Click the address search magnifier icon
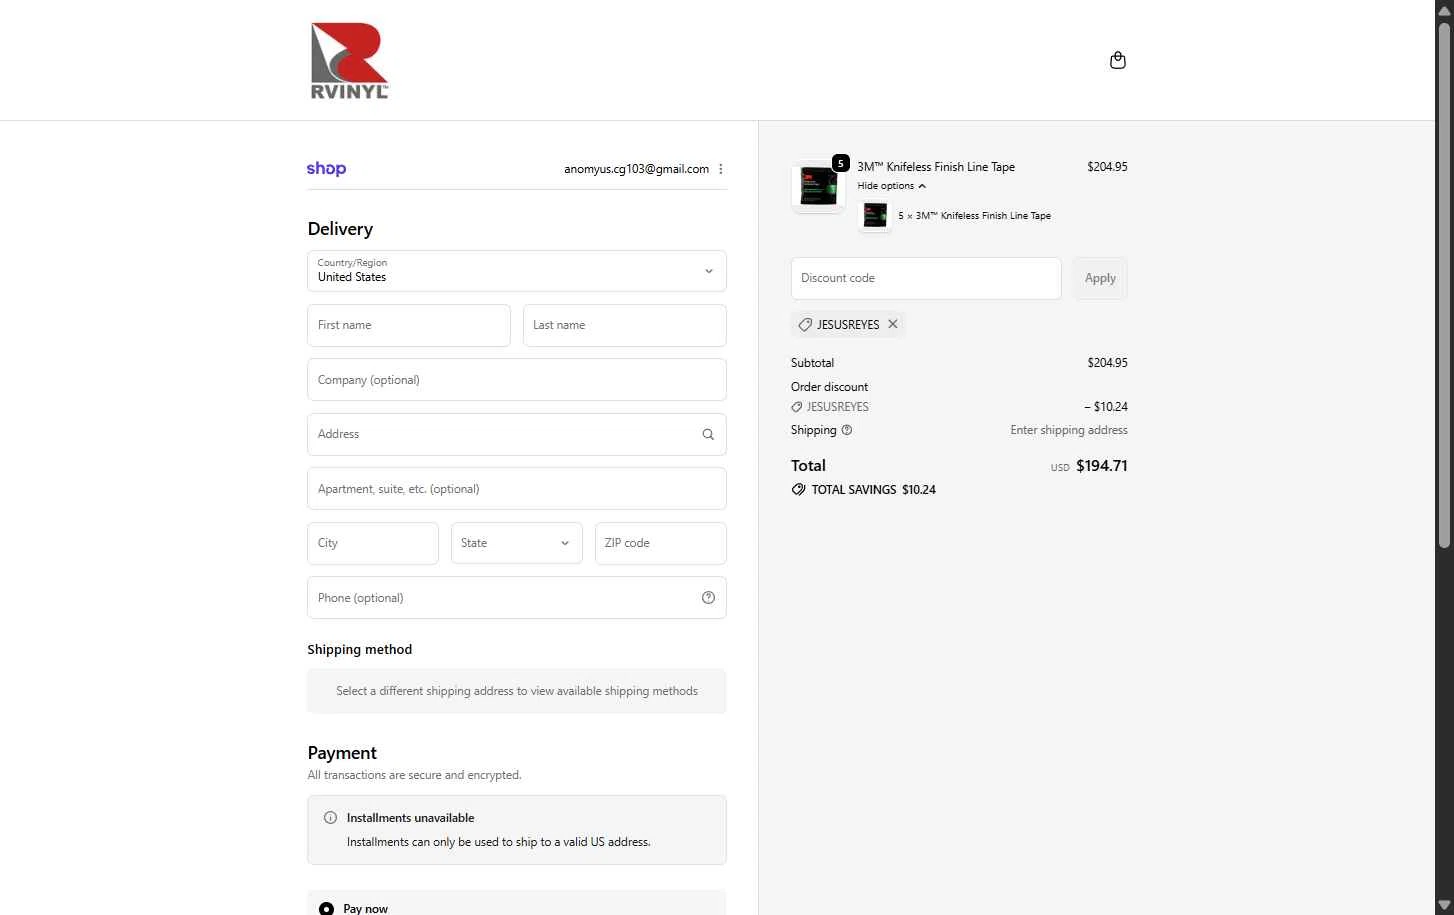Image resolution: width=1454 pixels, height=915 pixels. point(708,434)
